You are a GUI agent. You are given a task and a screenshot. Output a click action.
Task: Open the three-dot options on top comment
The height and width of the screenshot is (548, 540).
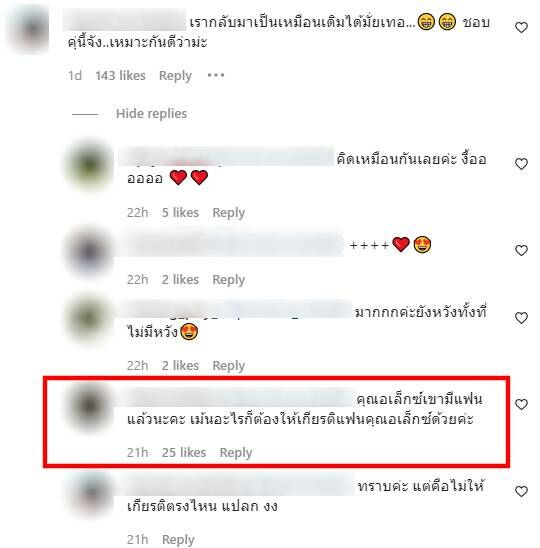[216, 75]
